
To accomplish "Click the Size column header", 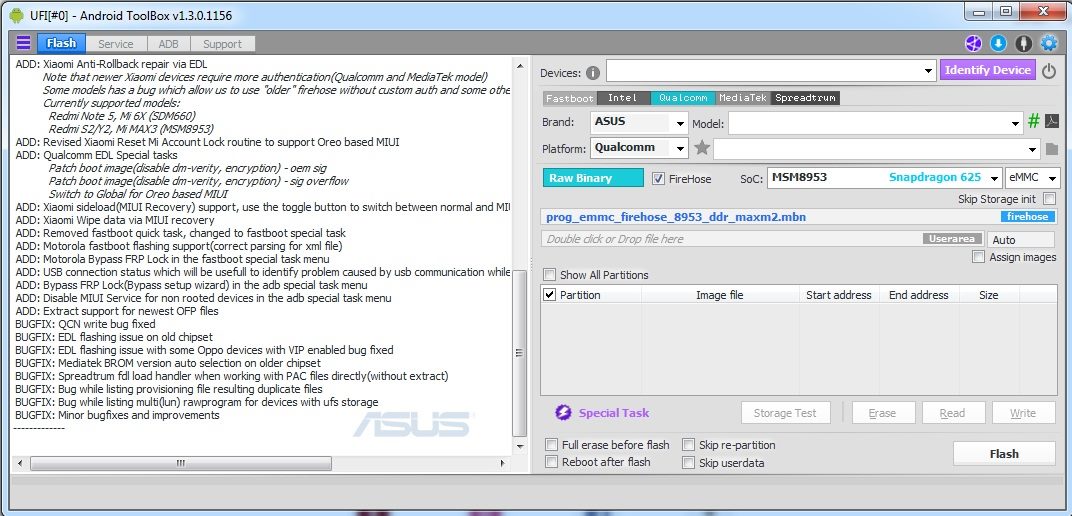I will 989,295.
